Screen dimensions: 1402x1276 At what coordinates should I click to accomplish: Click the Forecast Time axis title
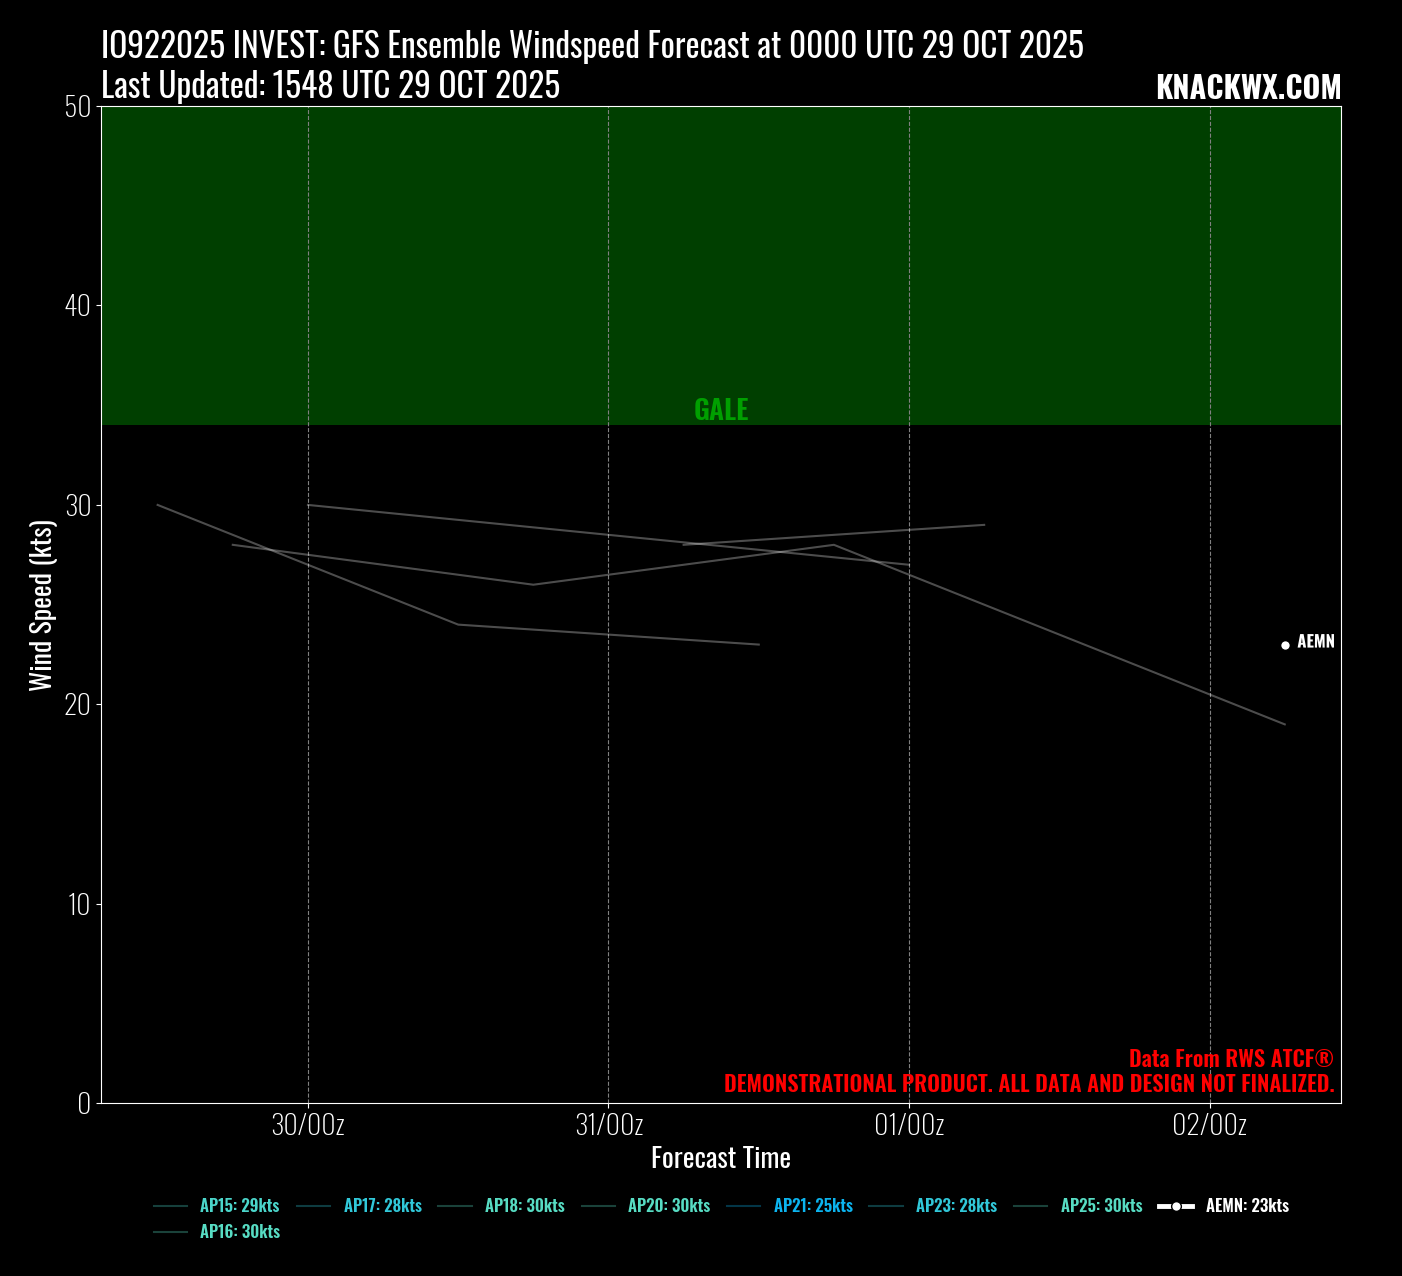coord(721,1158)
